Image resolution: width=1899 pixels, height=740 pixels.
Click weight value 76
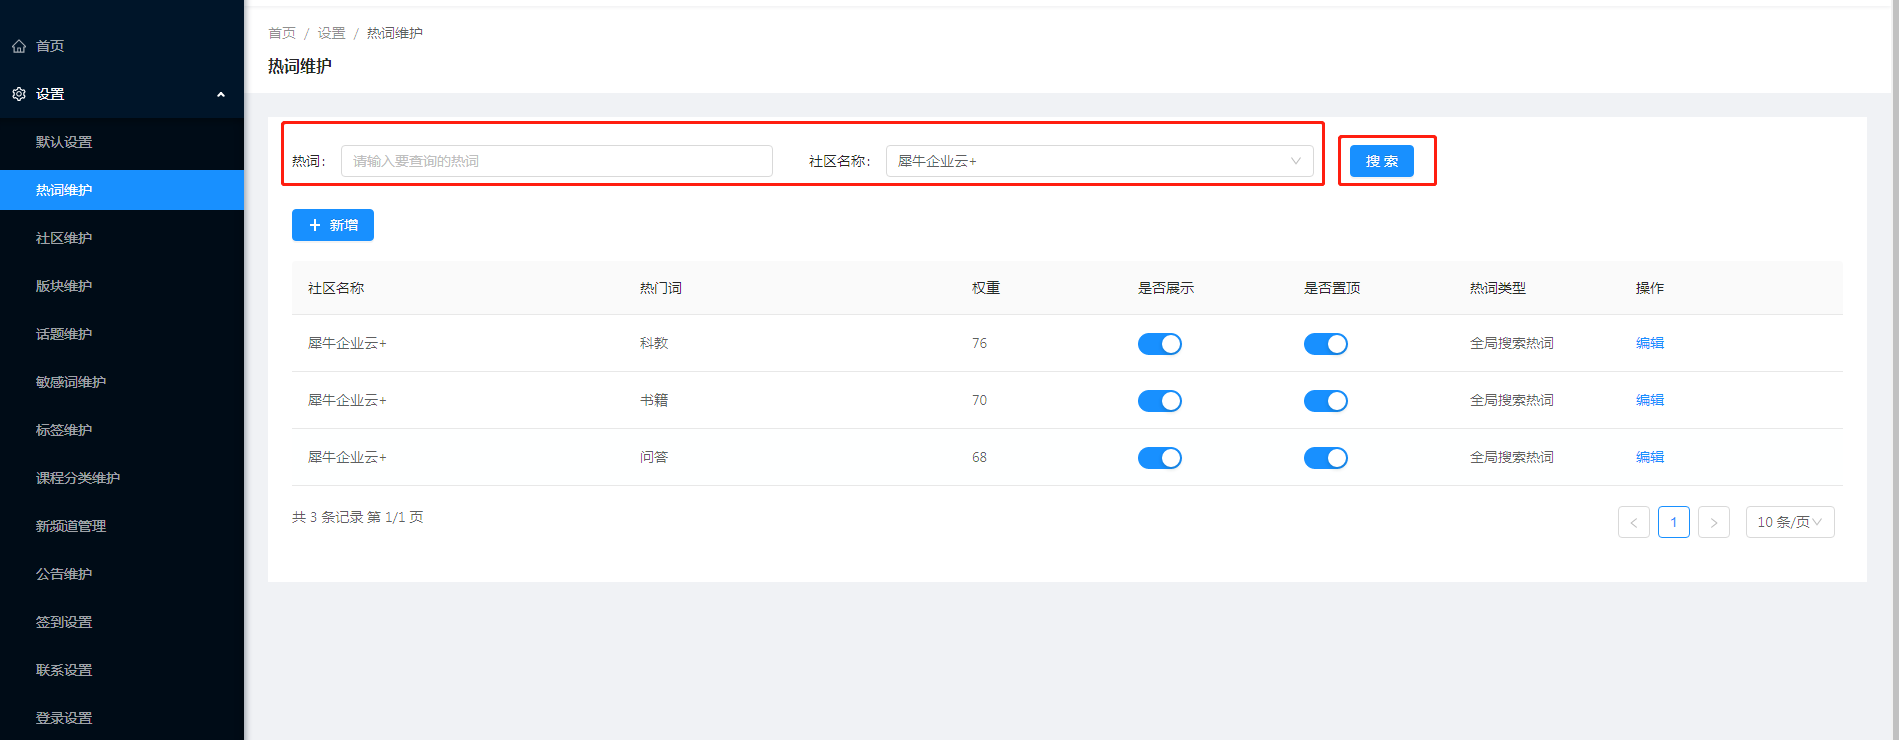pos(979,343)
